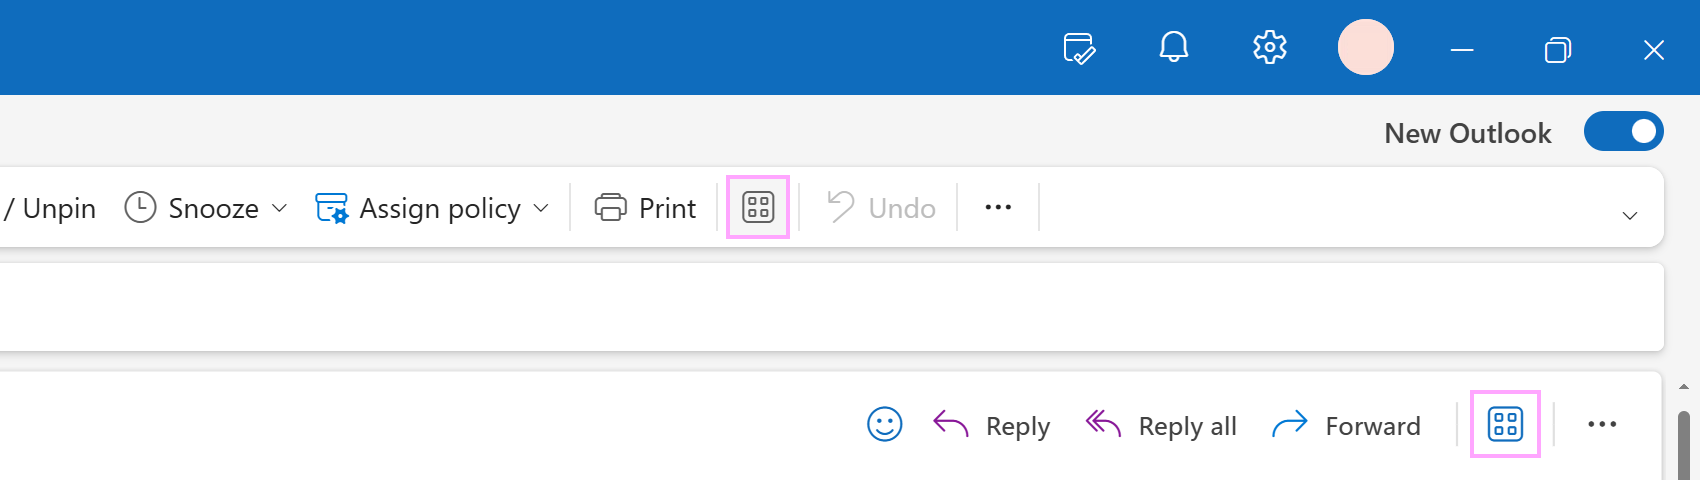Image resolution: width=1700 pixels, height=480 pixels.
Task: Reply to the message
Action: pos(991,425)
